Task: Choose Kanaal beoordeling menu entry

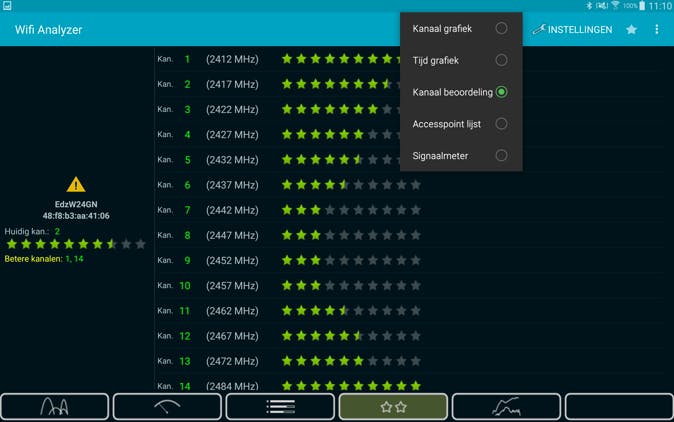Action: click(x=461, y=92)
